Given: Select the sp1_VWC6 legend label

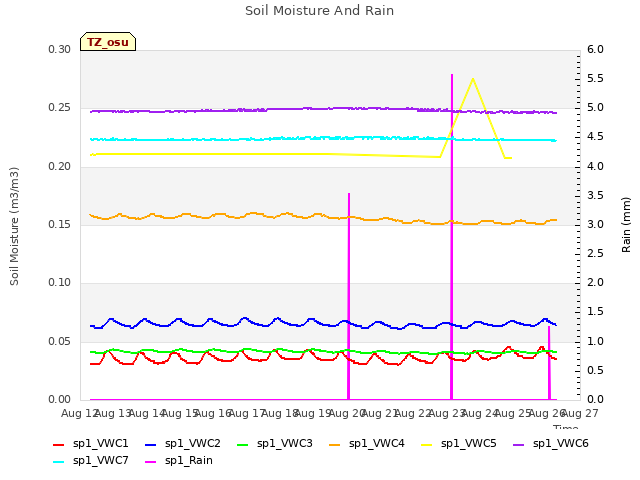Looking at the screenshot, I should coord(560,444).
